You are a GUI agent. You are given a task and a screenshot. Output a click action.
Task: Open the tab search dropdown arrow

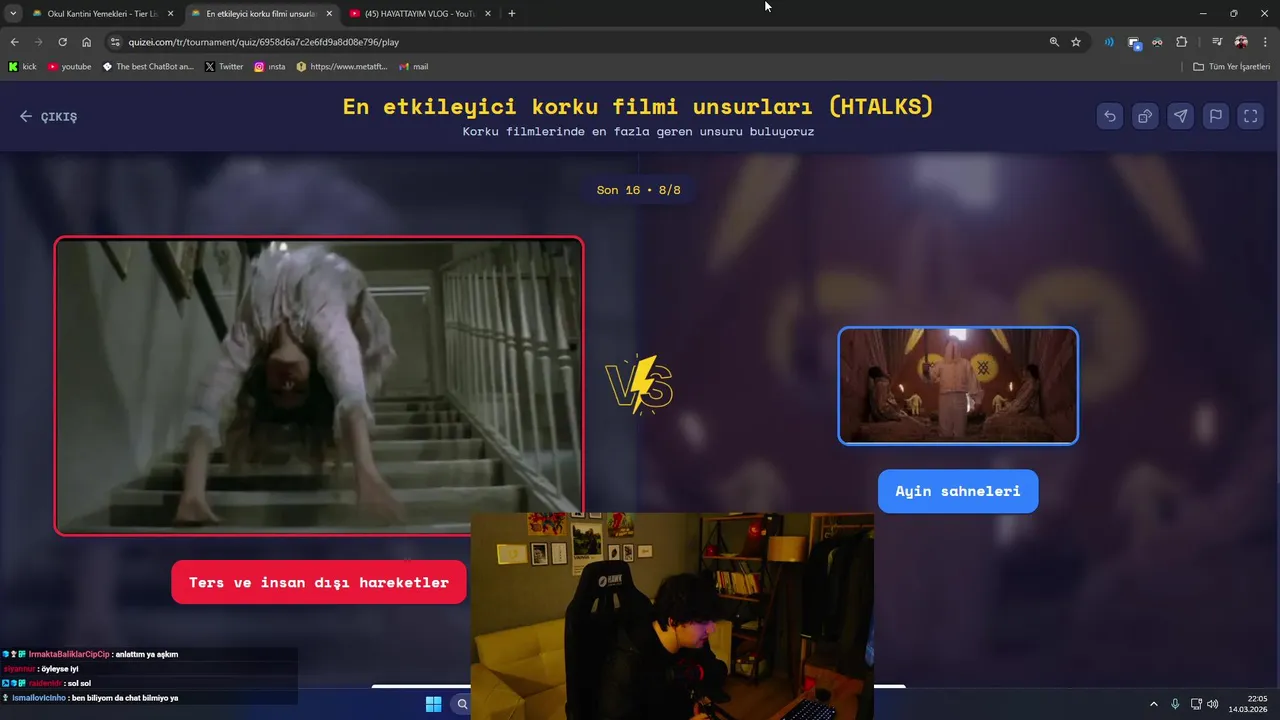click(13, 14)
